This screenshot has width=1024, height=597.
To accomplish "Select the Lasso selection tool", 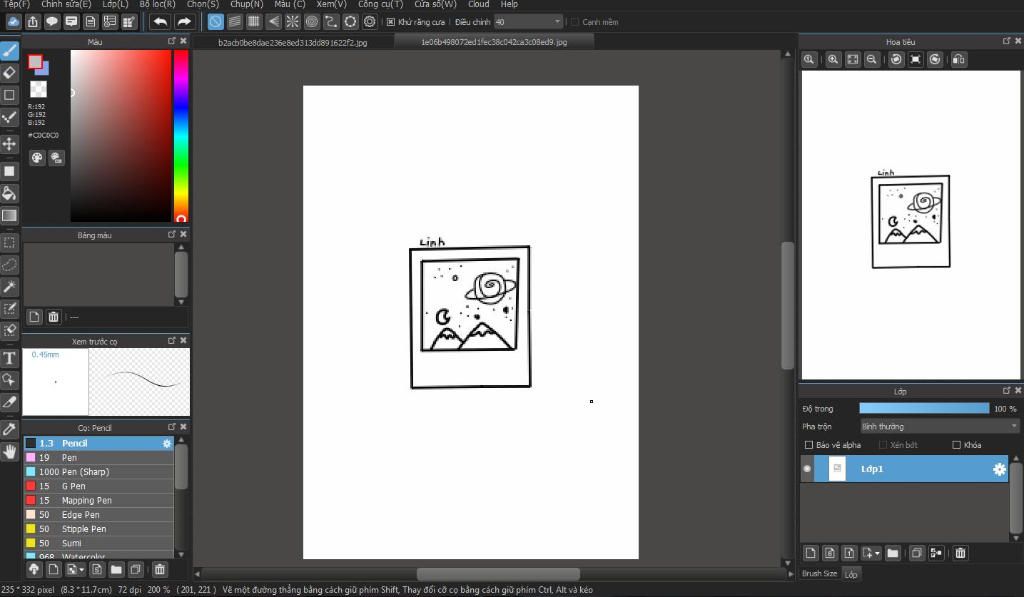I will (9, 265).
